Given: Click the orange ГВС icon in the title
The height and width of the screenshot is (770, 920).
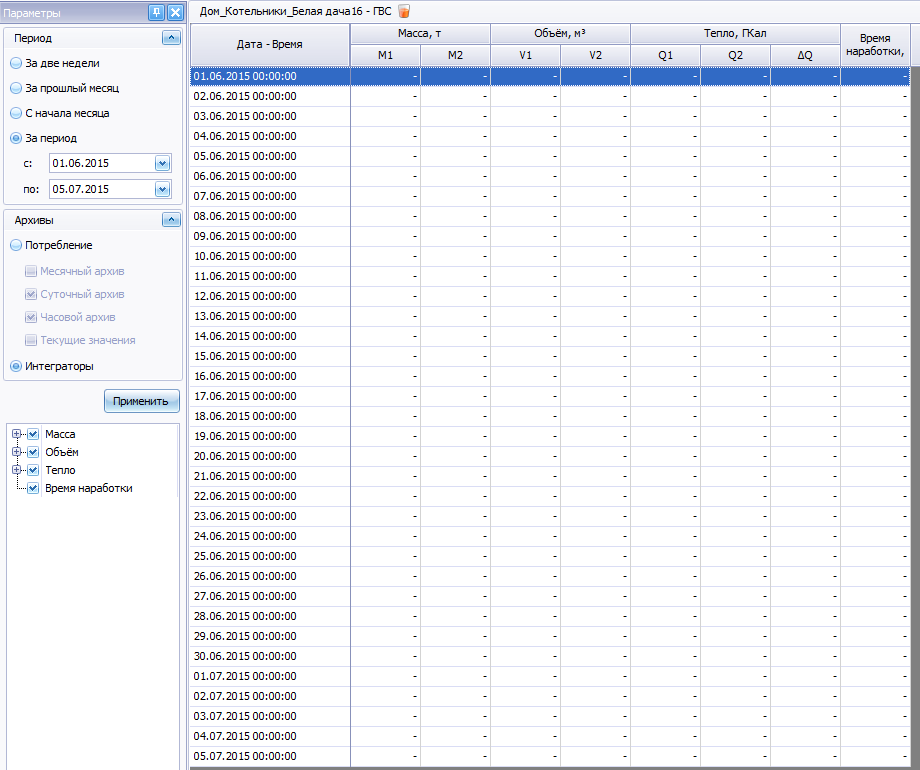Looking at the screenshot, I should (x=404, y=11).
